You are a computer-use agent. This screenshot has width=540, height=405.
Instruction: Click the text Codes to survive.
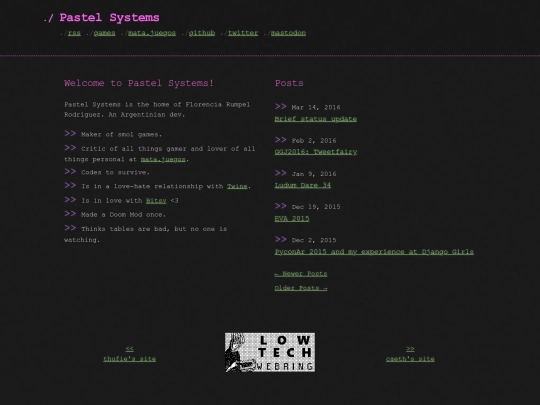115,173
